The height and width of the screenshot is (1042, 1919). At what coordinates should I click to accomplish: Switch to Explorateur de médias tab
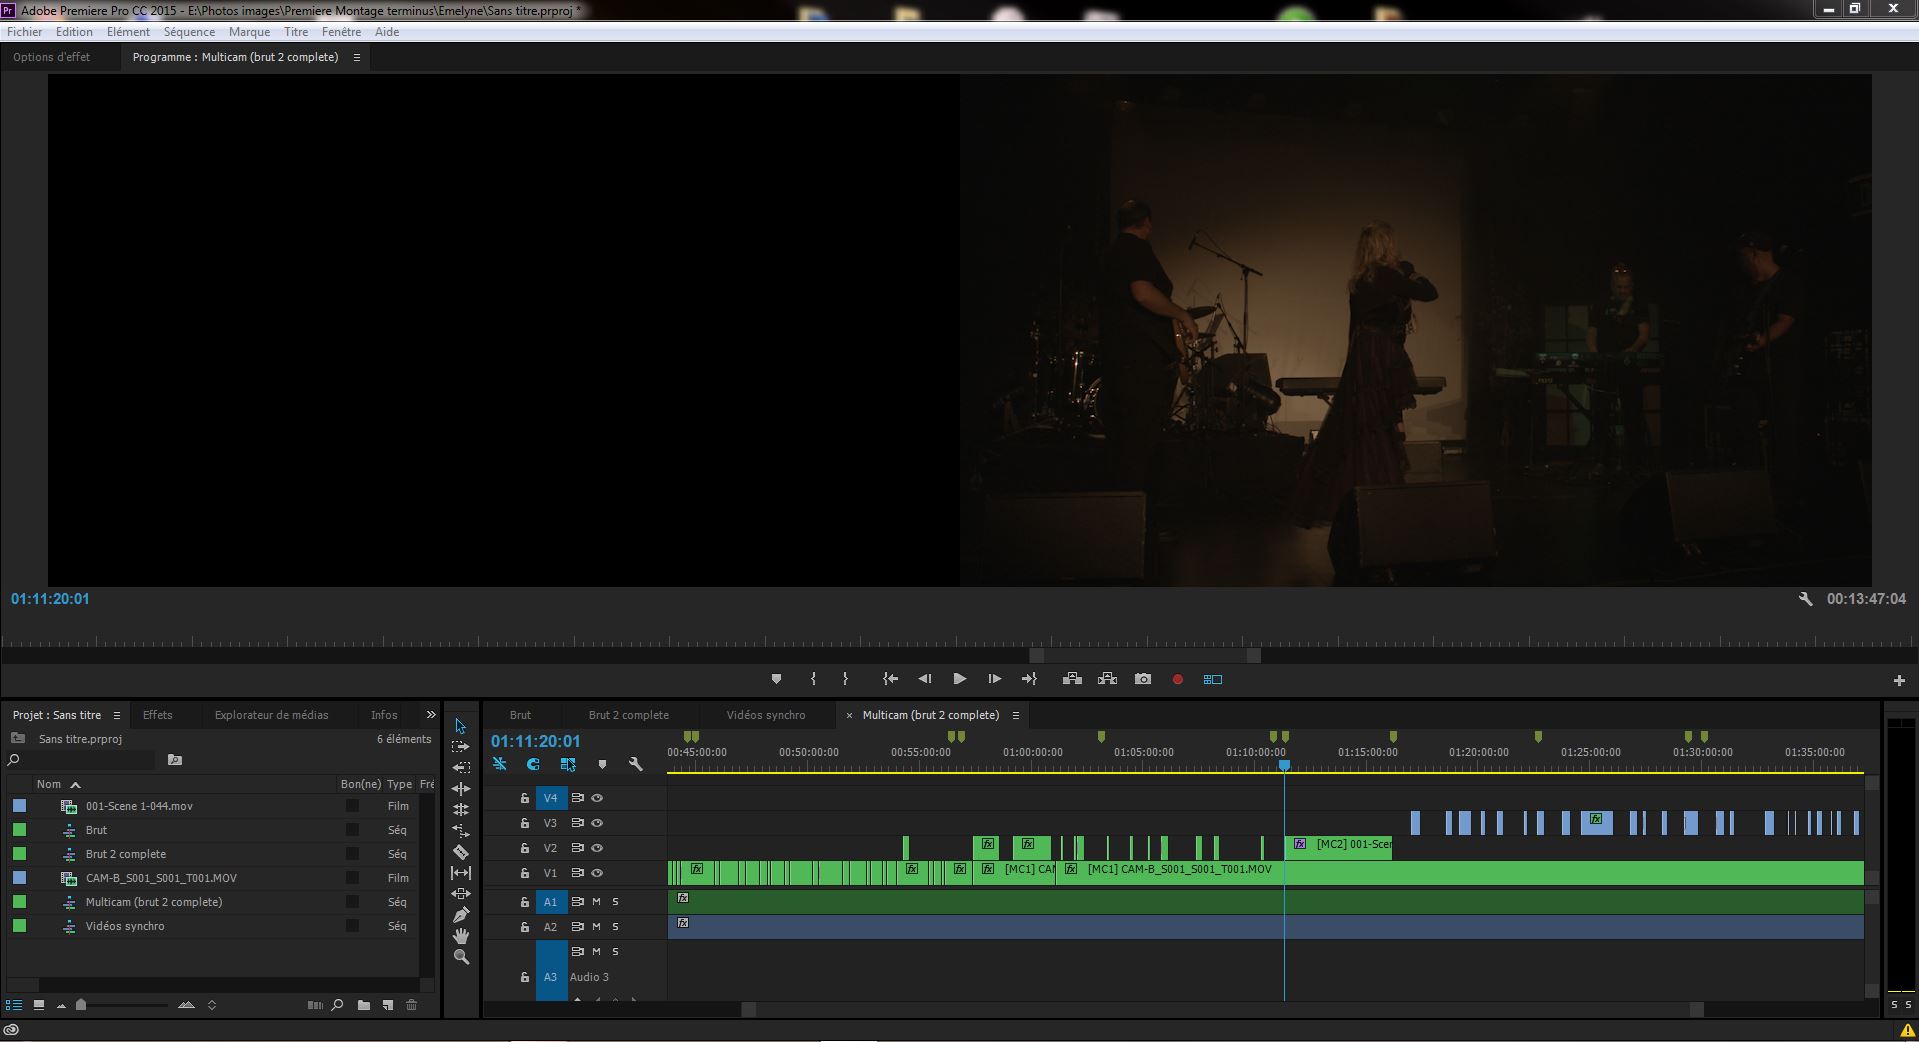(271, 715)
